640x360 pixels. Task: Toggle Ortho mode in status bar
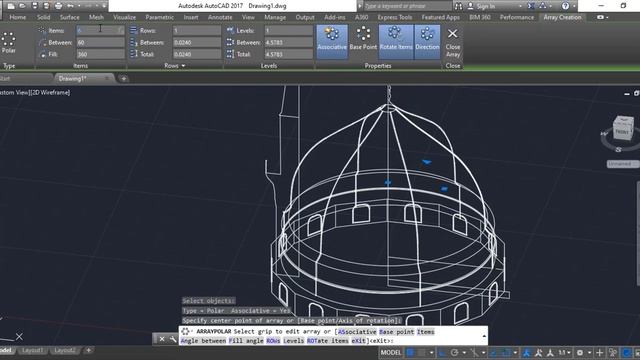click(x=441, y=352)
